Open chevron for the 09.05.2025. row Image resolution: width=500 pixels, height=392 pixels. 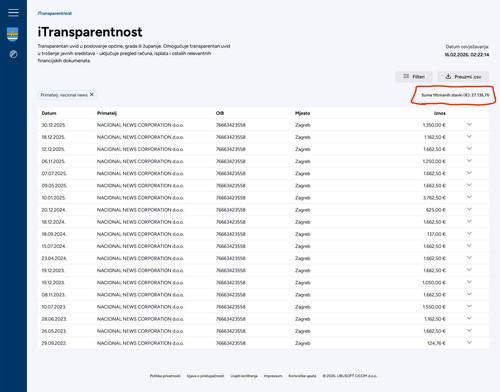click(x=469, y=185)
